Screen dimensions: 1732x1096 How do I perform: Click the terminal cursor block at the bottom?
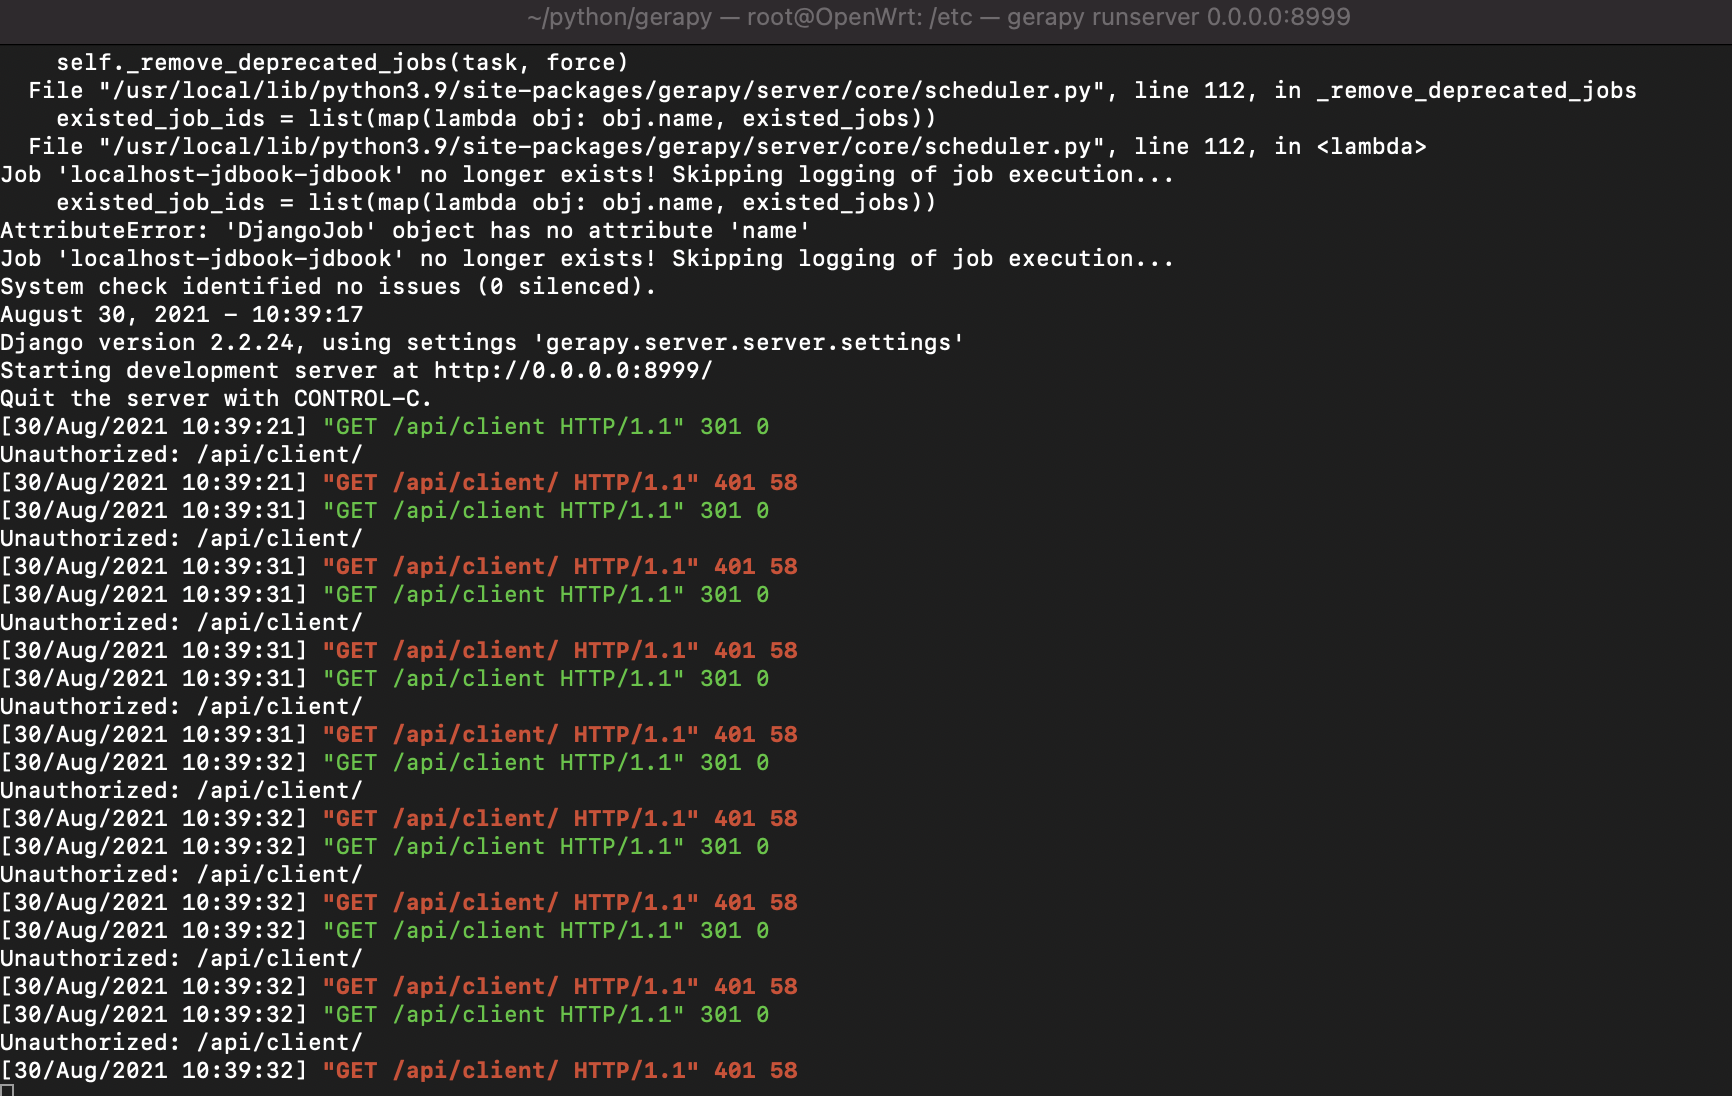click(7, 1090)
